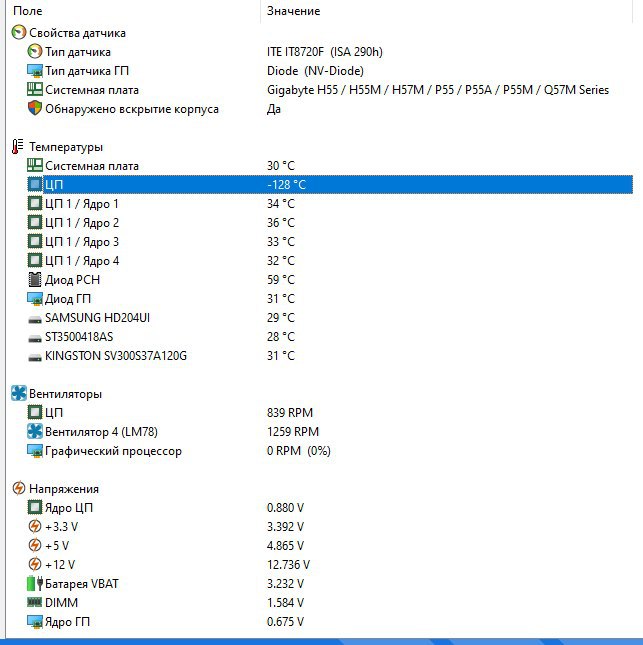Select the Diode (NV-Diode) value
The width and height of the screenshot is (643, 645).
click(315, 71)
